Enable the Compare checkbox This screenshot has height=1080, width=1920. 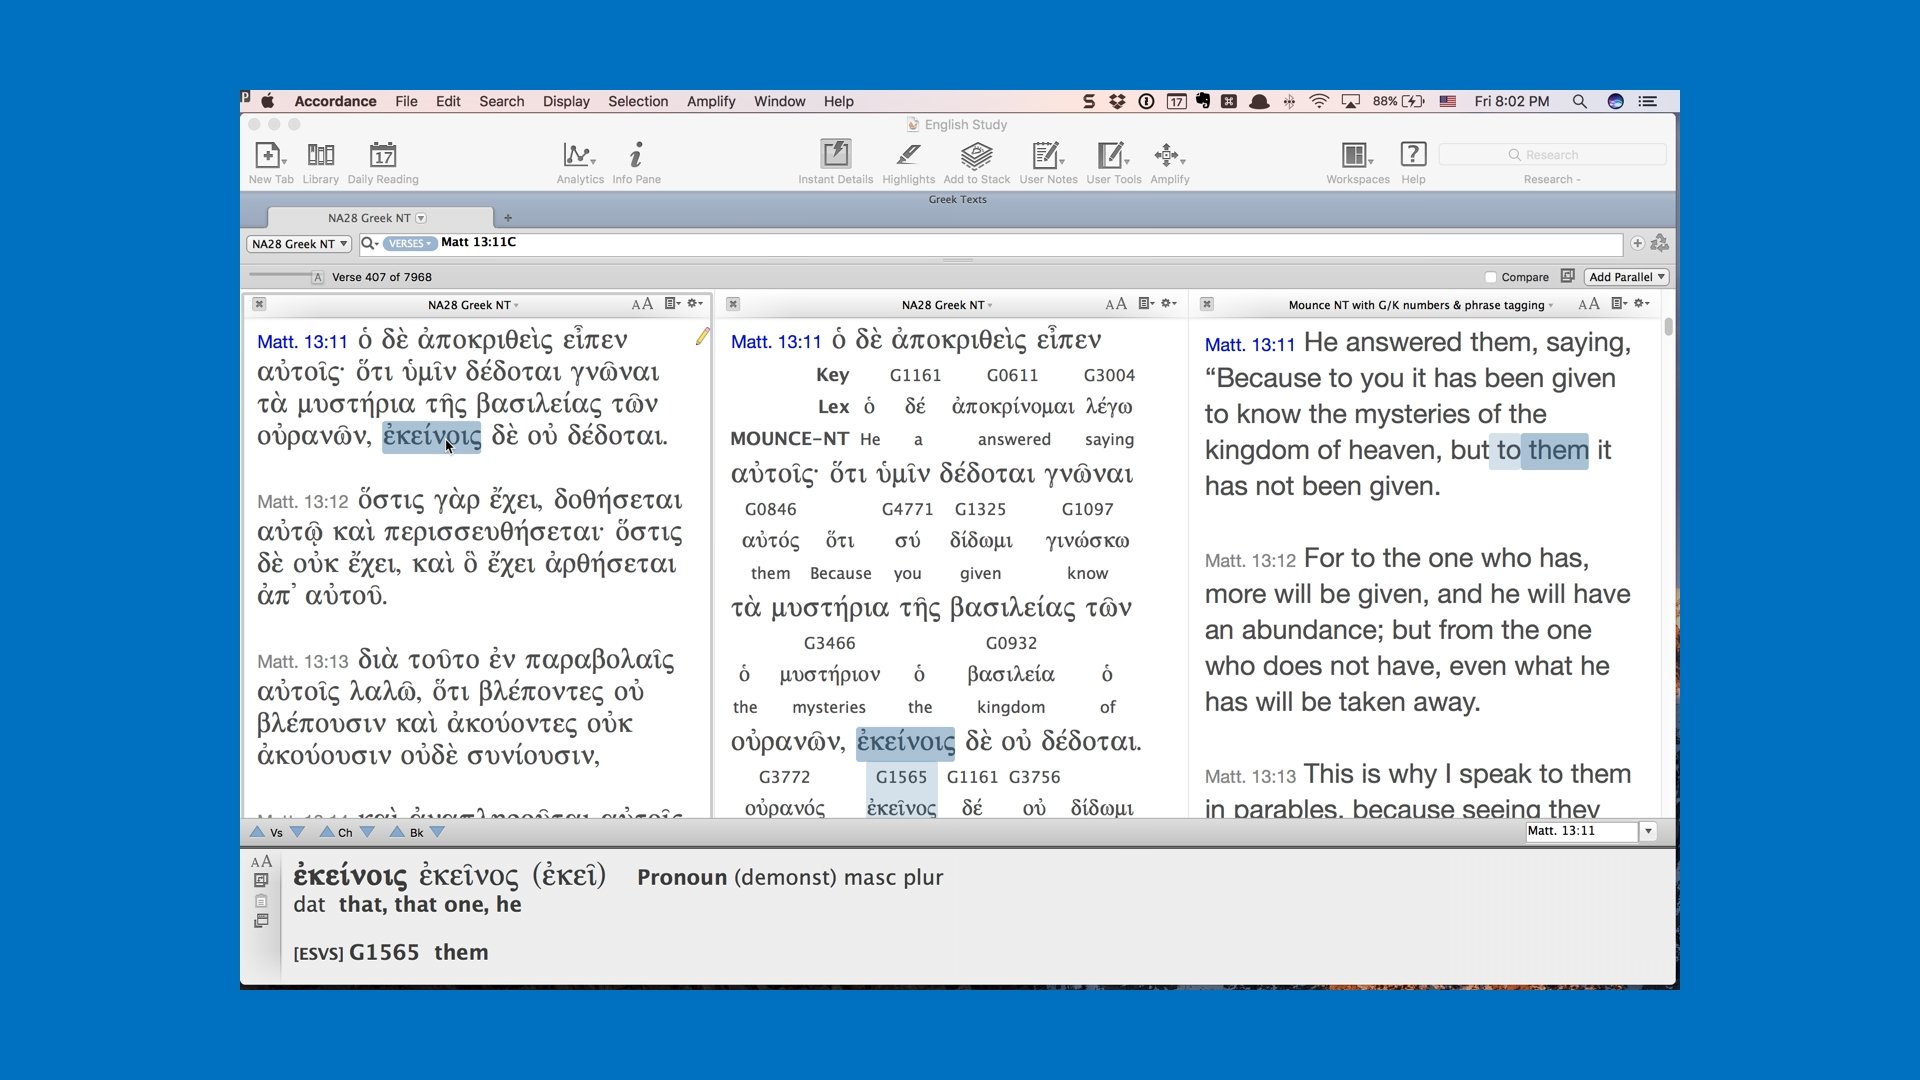point(1490,277)
